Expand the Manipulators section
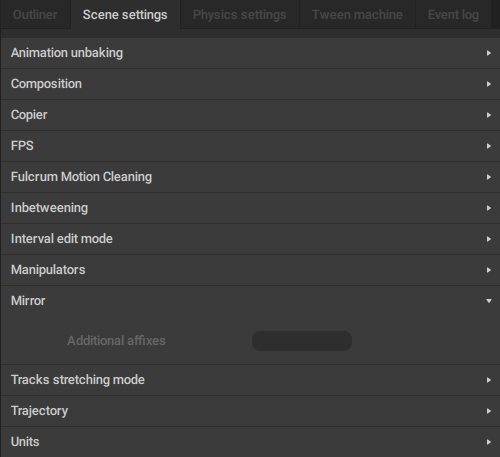This screenshot has width=500, height=457. pos(250,270)
